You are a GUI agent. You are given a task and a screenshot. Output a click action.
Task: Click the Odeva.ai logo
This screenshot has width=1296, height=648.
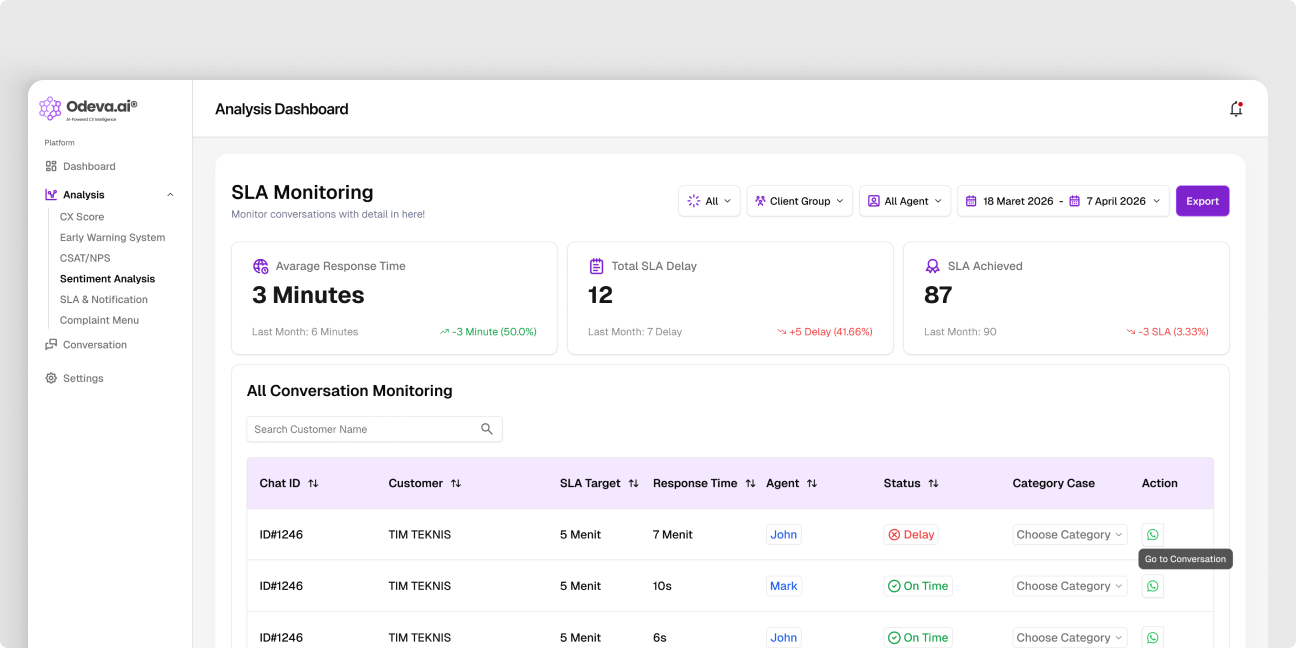coord(88,109)
